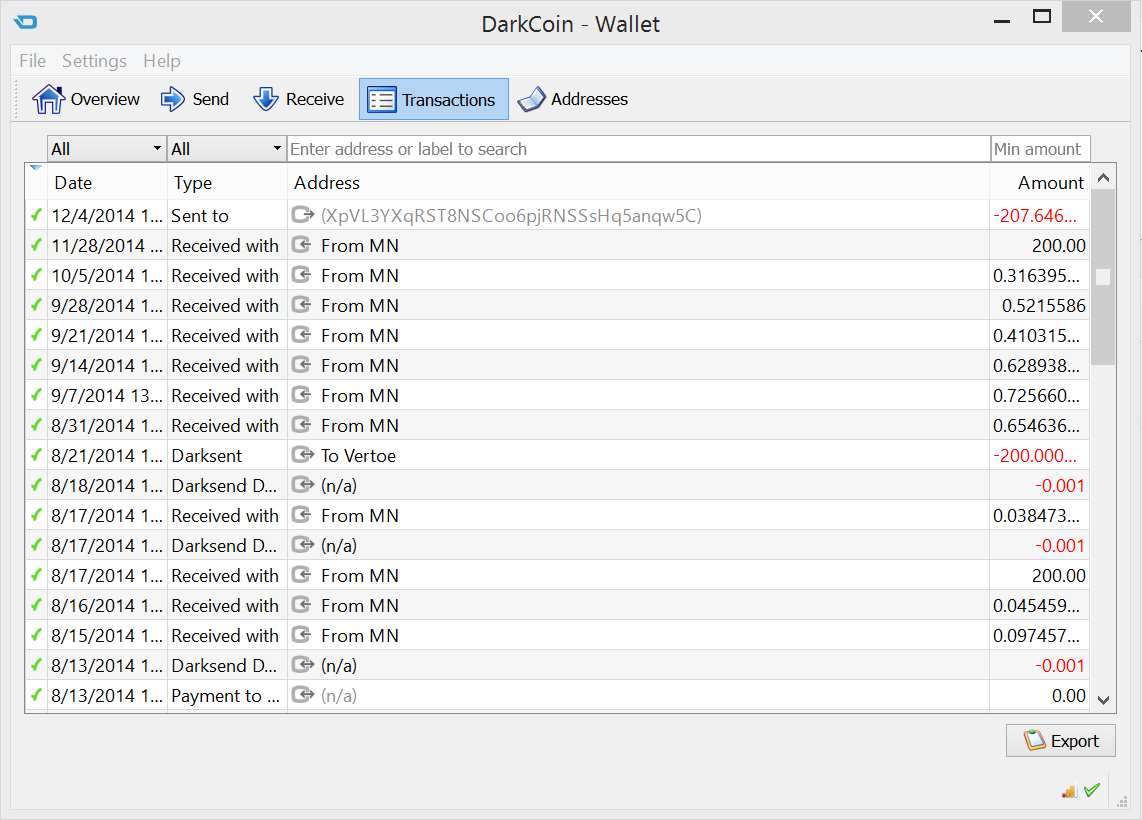Viewport: 1142px width, 820px height.
Task: Click the scrollbar down arrow
Action: pos(1103,700)
